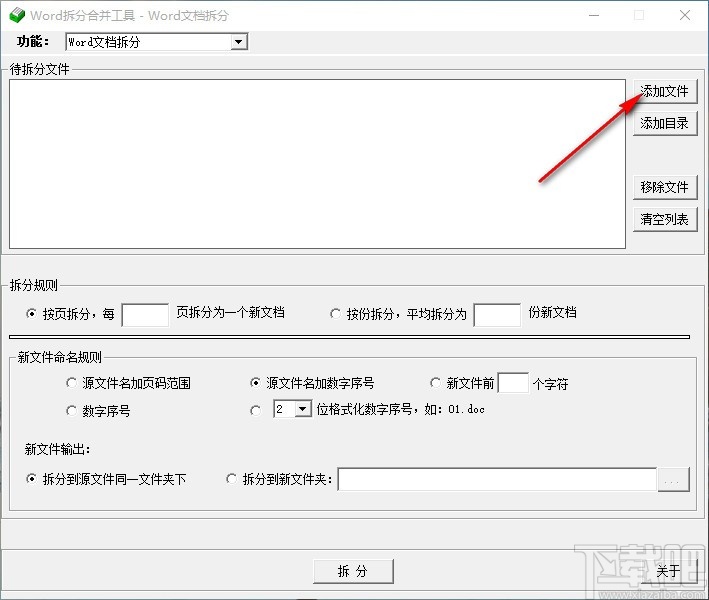Screen dimensions: 709x600
Task: Select the 新文件前 characters radio option
Action: coord(435,383)
